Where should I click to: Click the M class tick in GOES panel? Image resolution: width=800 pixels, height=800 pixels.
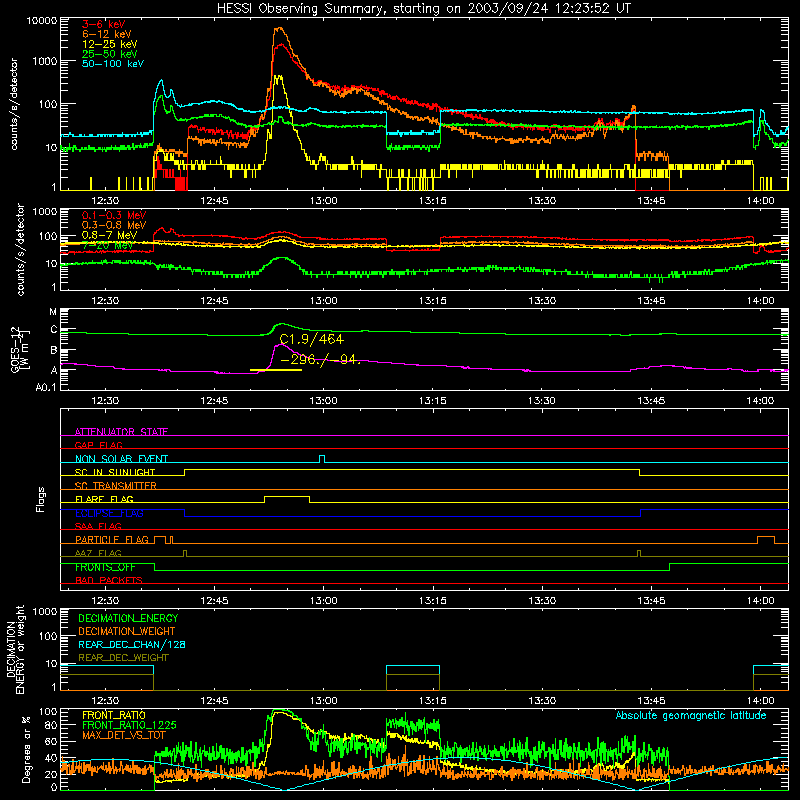(x=53, y=312)
